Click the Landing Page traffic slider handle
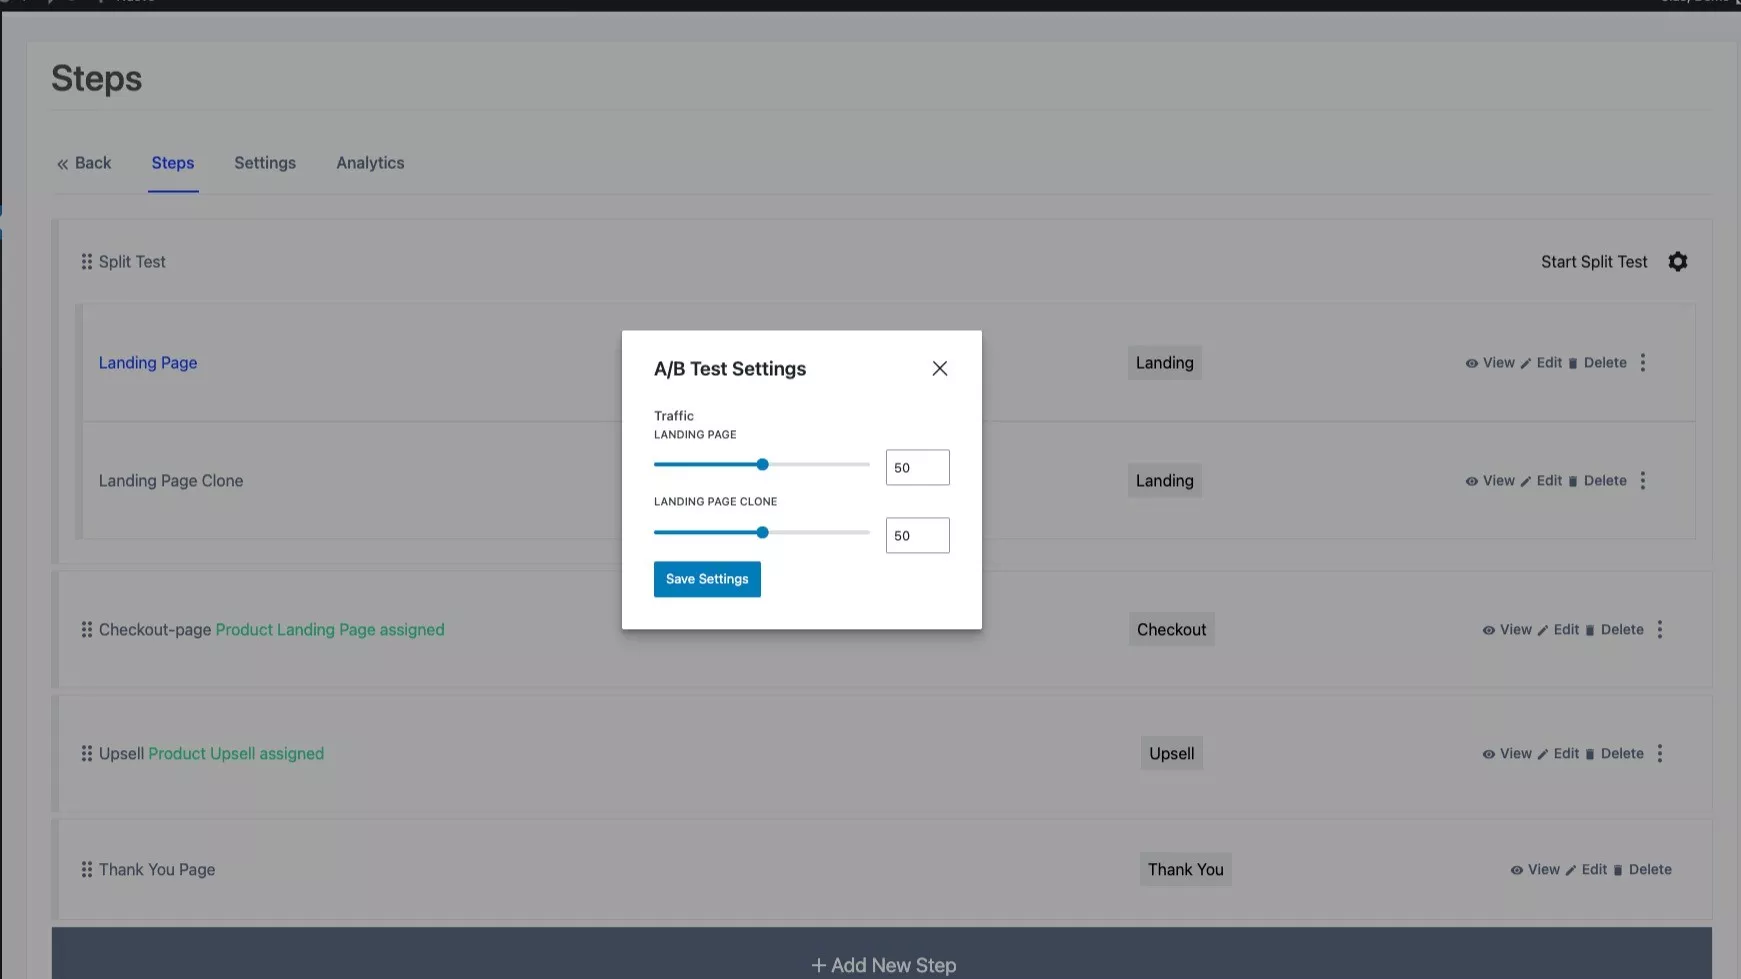Viewport: 1741px width, 979px height. [762, 465]
